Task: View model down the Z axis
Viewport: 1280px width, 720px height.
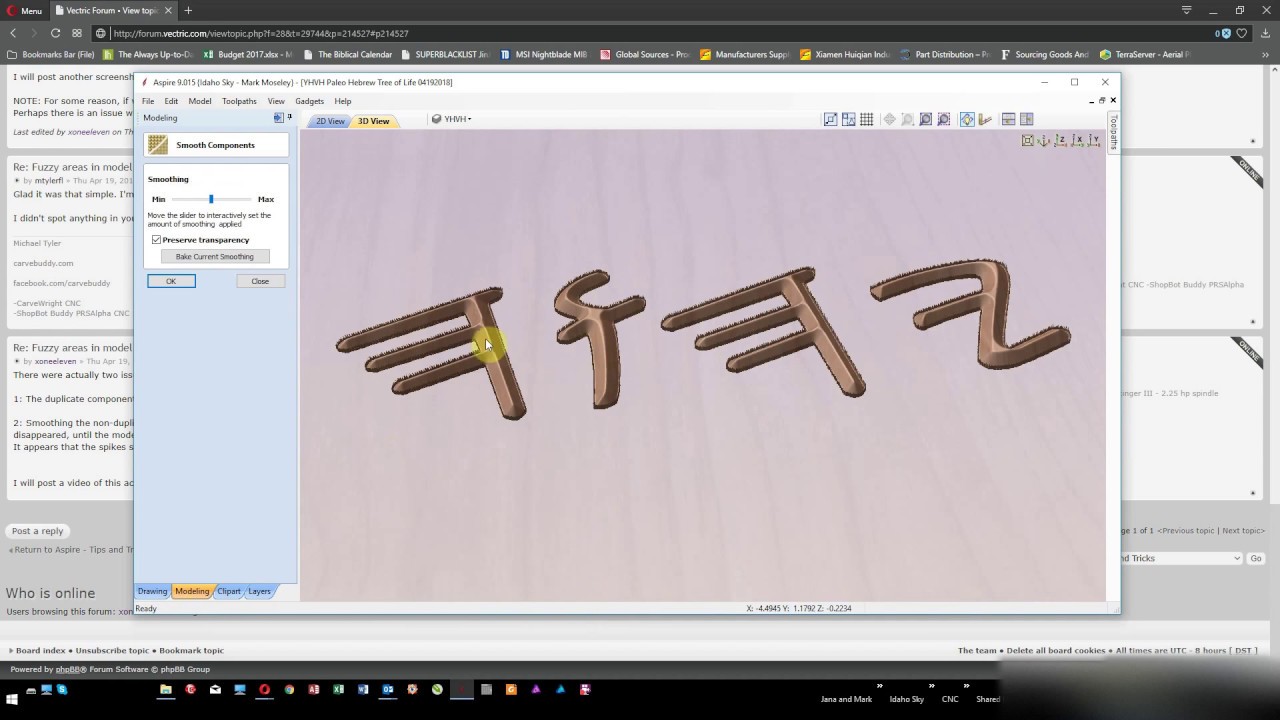Action: click(1060, 140)
